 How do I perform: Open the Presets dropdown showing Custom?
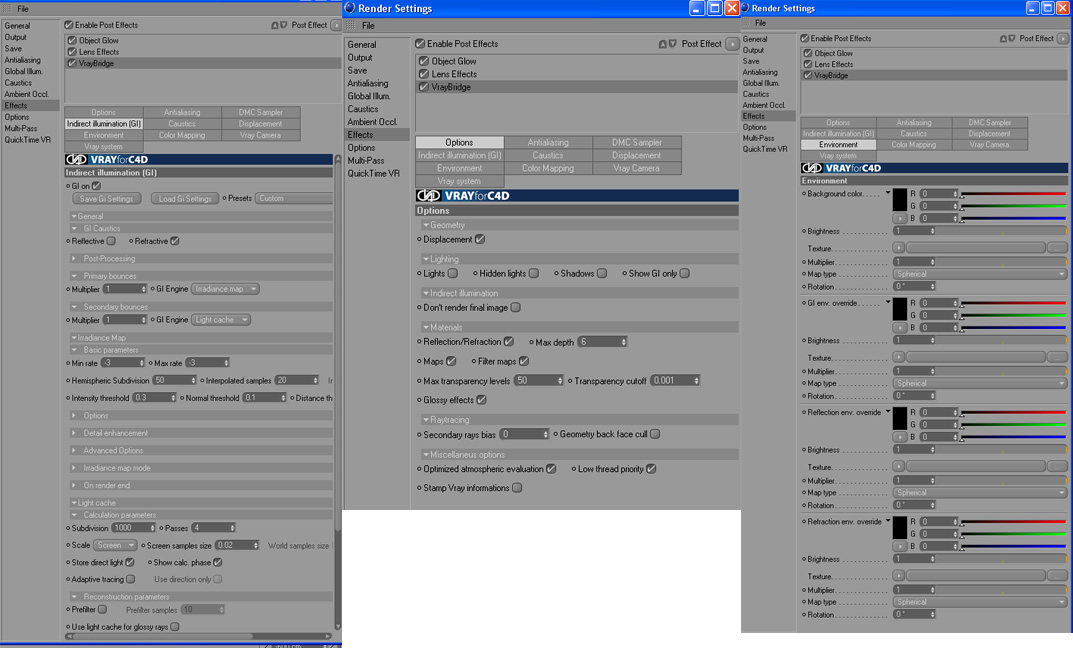tap(294, 198)
